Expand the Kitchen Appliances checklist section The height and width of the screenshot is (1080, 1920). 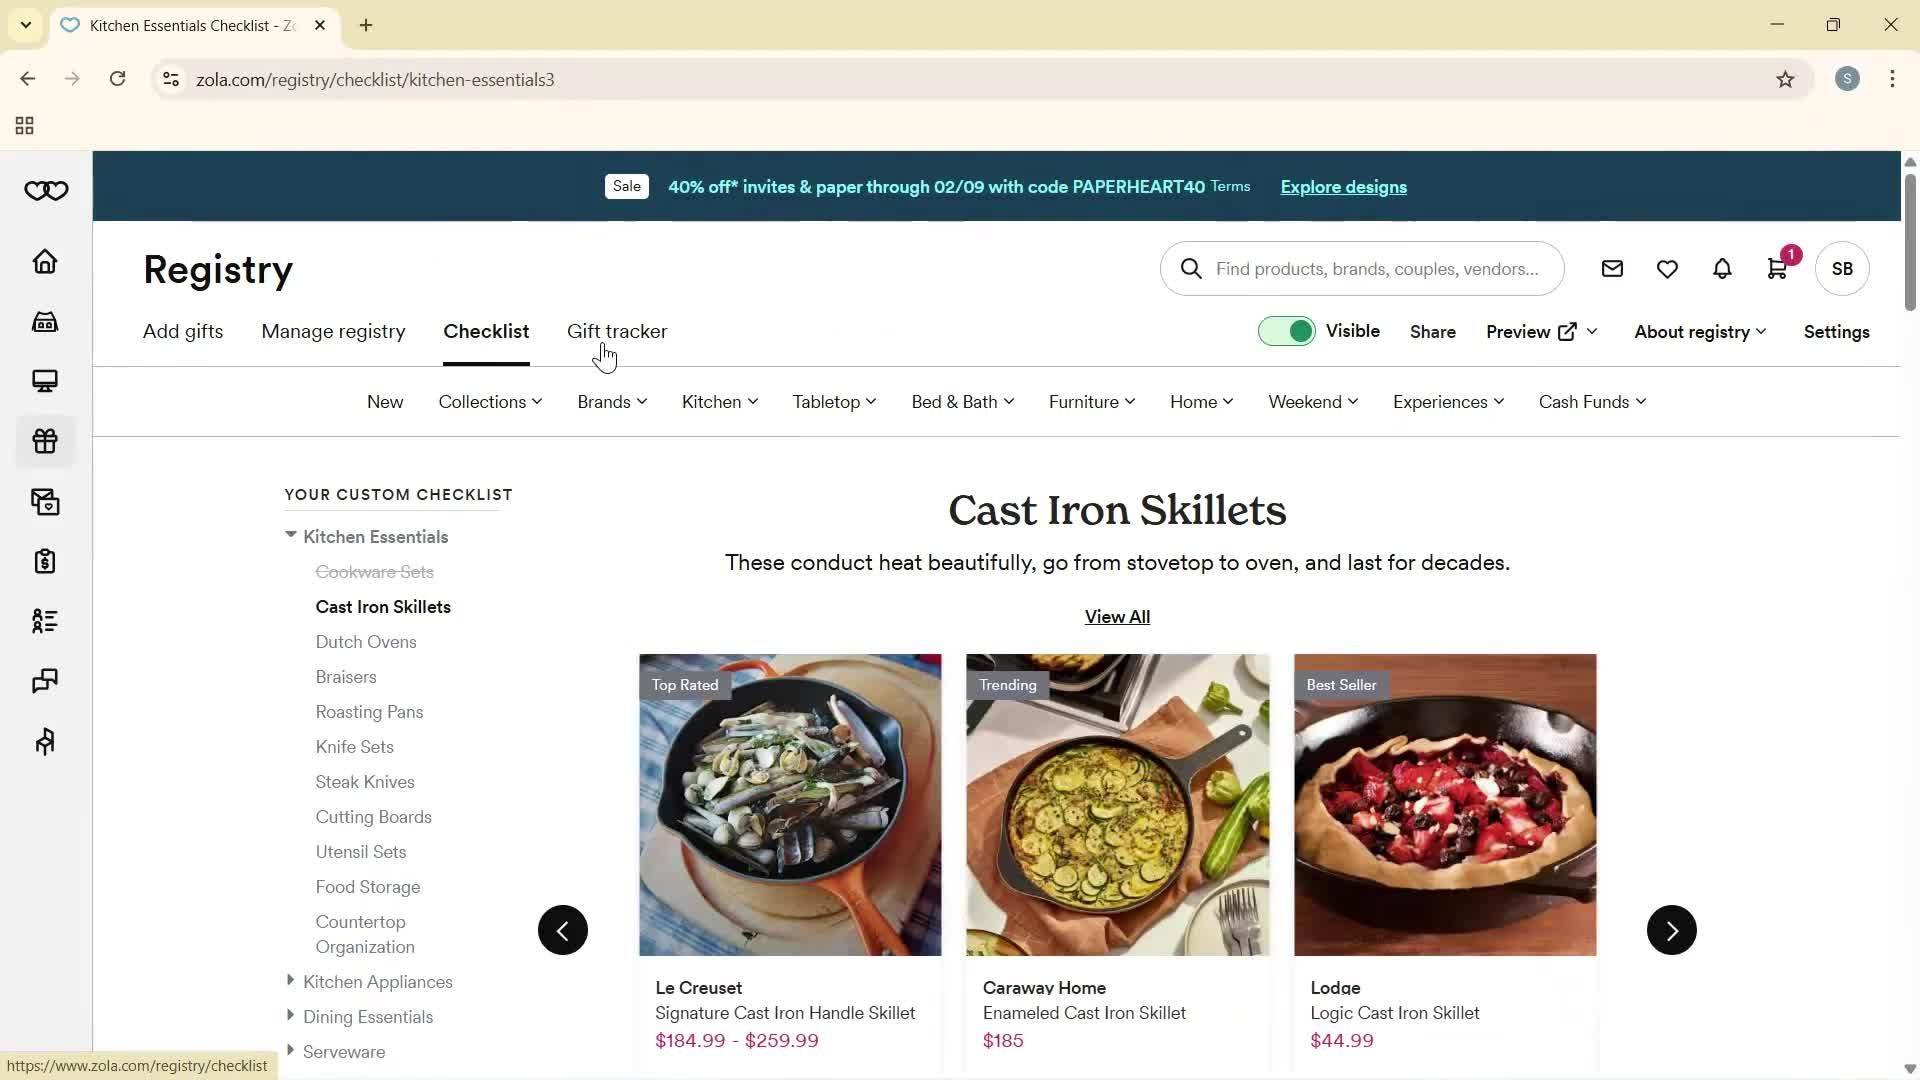point(290,981)
